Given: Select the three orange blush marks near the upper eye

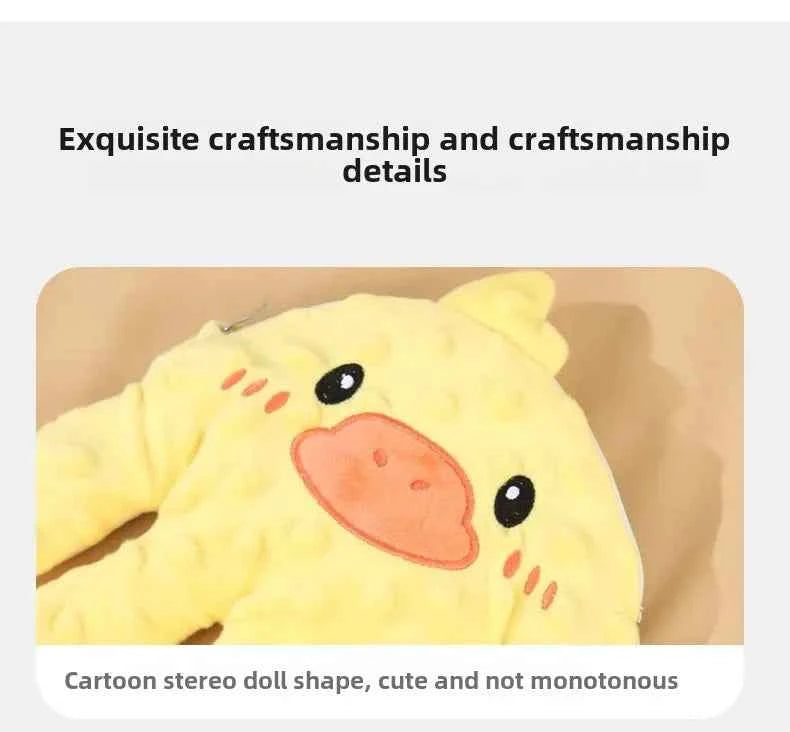Looking at the screenshot, I should (x=255, y=389).
